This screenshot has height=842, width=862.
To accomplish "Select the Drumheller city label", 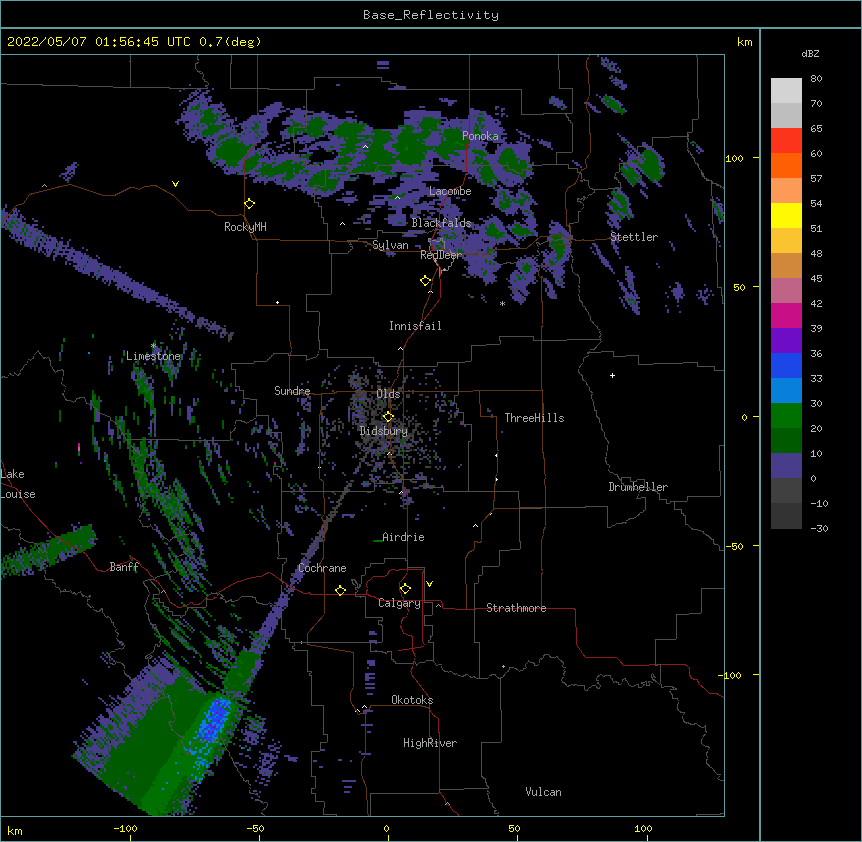I will [638, 487].
